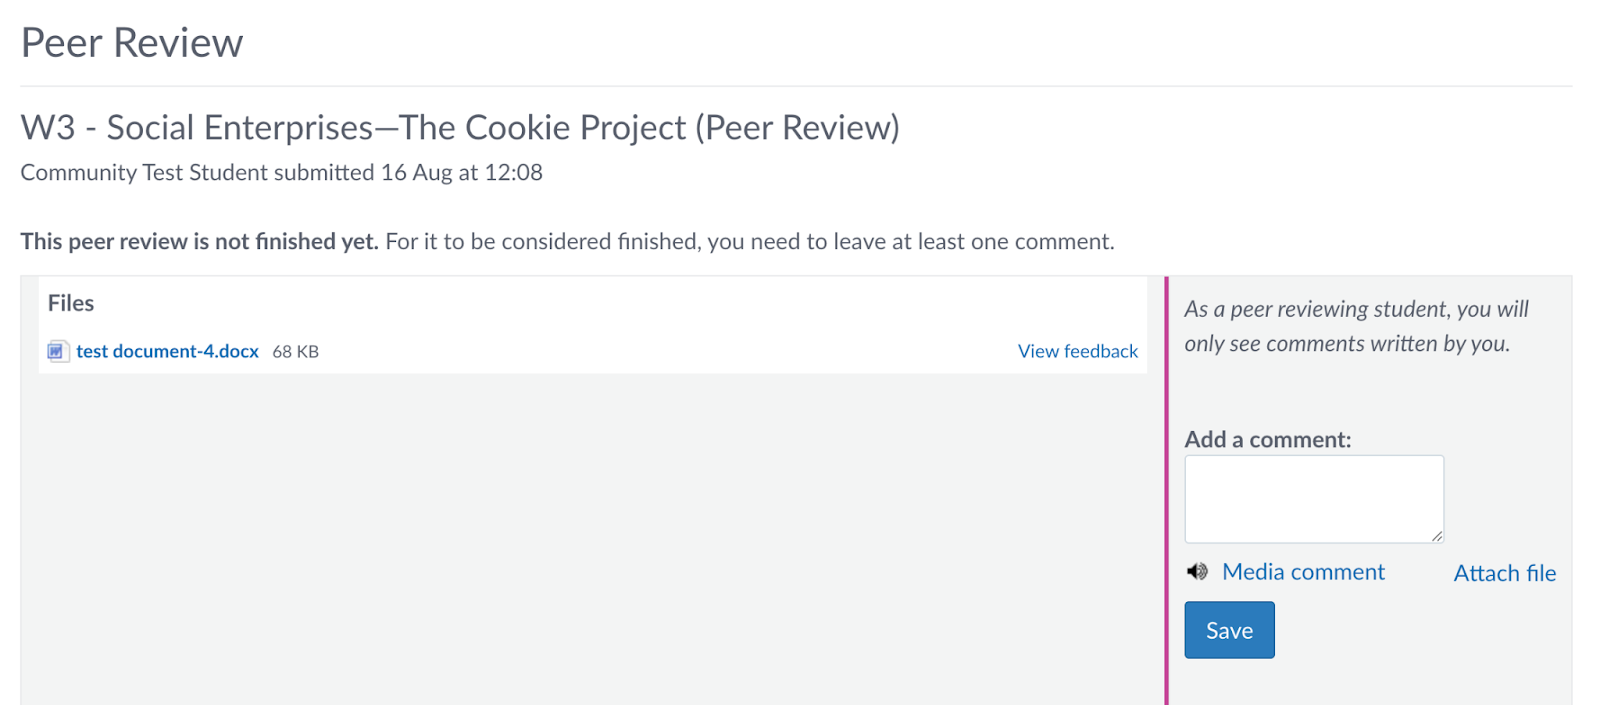Image resolution: width=1600 pixels, height=705 pixels.
Task: Click the Attach file link
Action: 1504,573
